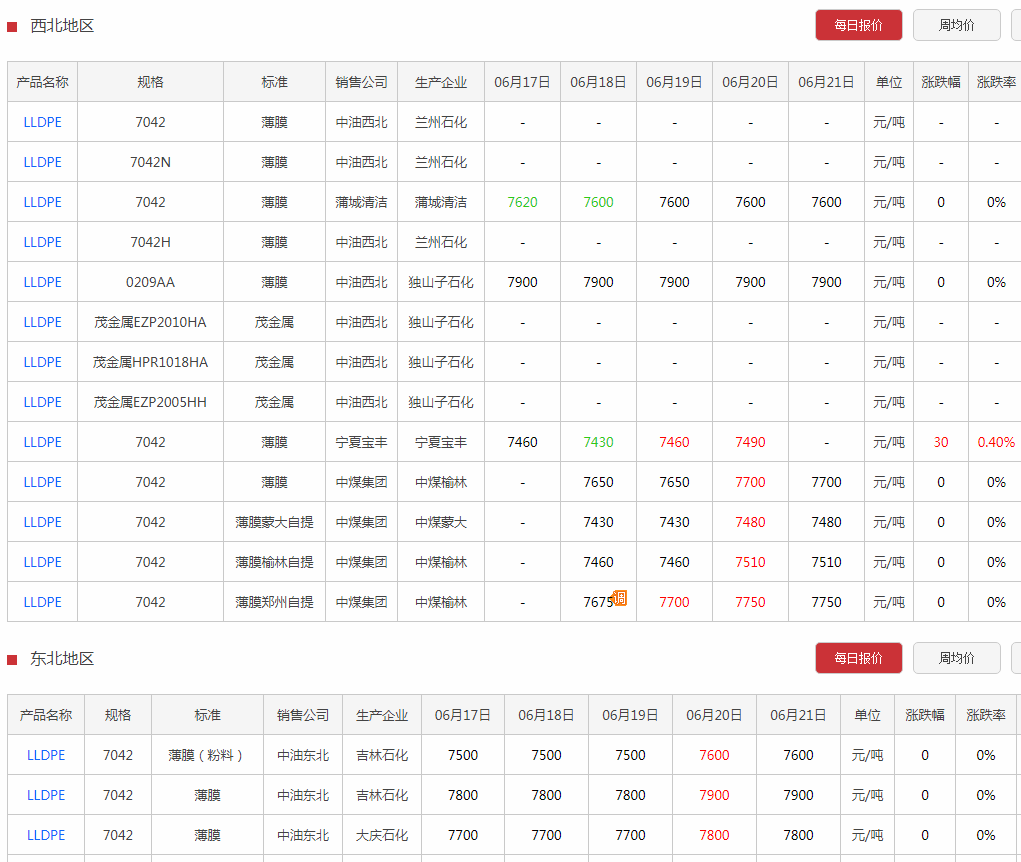Click 涨跌率 header in 西北地区 table
This screenshot has height=862, width=1021.
996,82
